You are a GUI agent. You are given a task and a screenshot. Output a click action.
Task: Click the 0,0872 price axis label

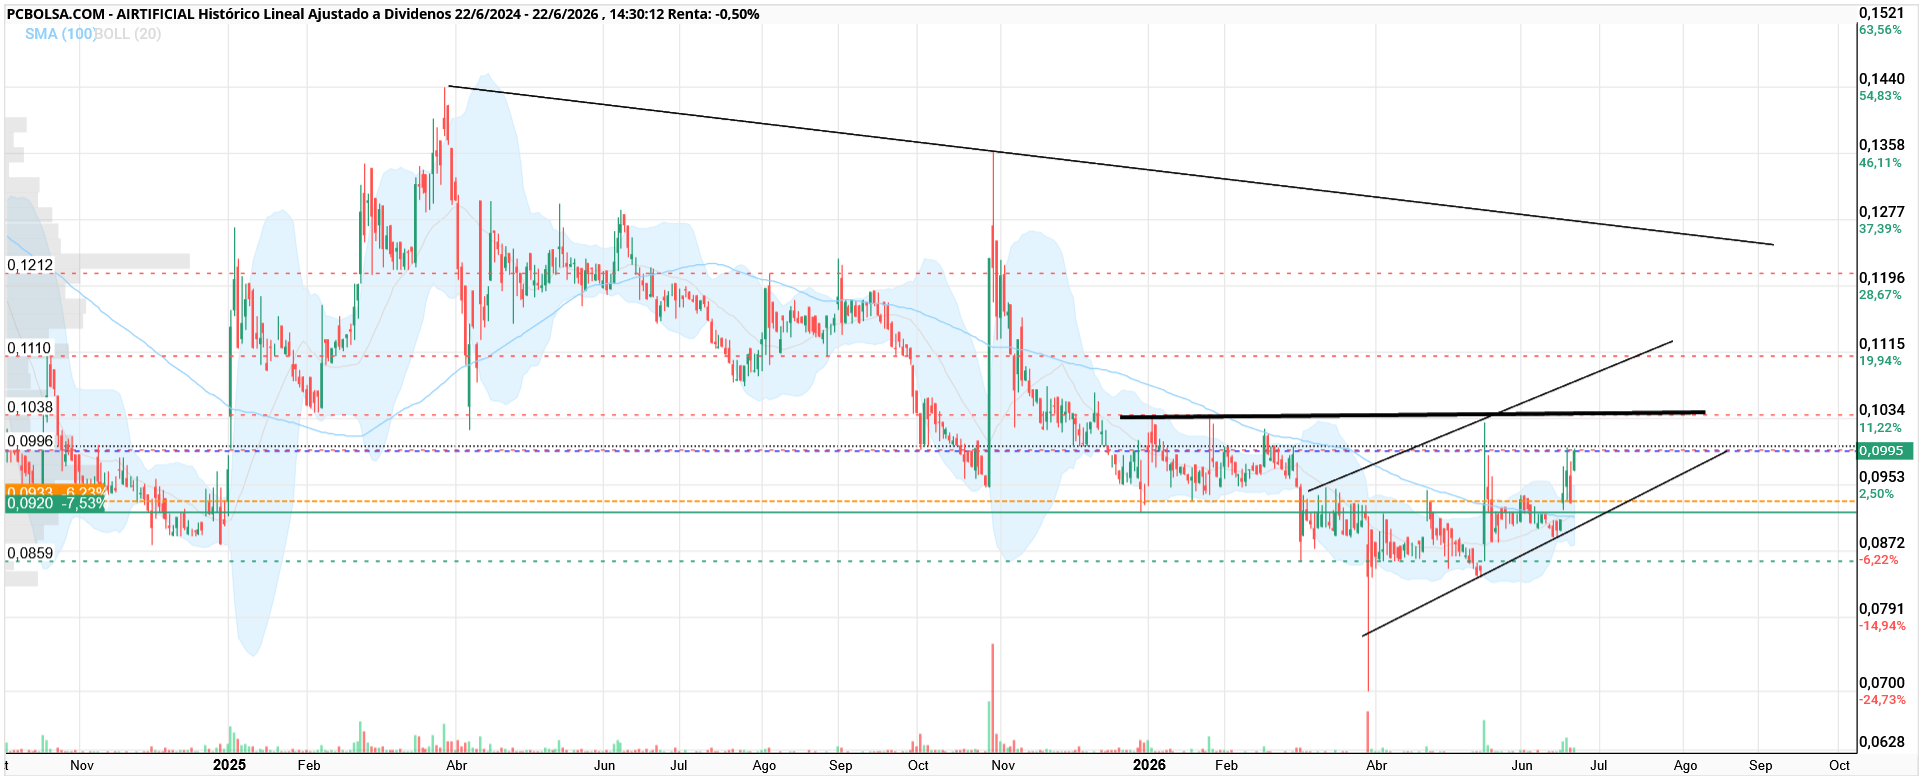(x=1881, y=543)
